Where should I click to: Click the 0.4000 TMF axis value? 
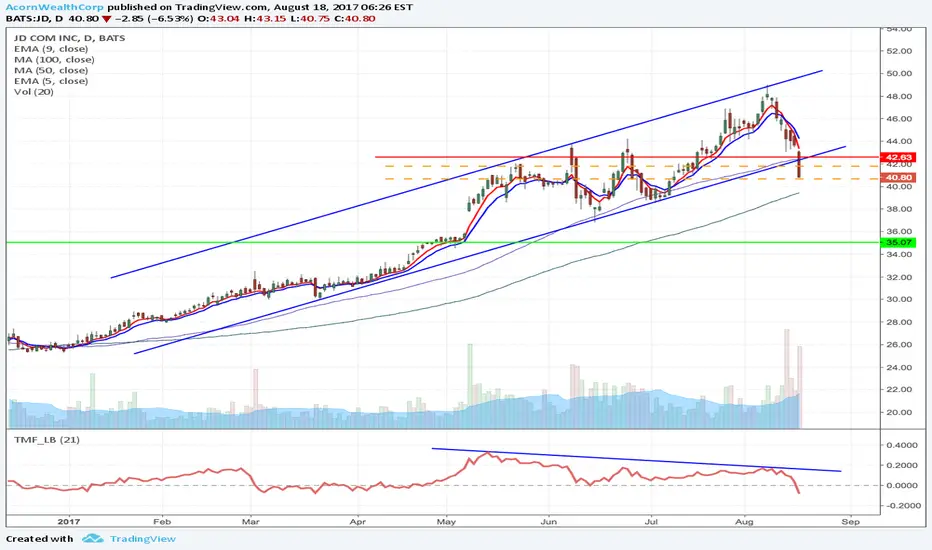(902, 445)
